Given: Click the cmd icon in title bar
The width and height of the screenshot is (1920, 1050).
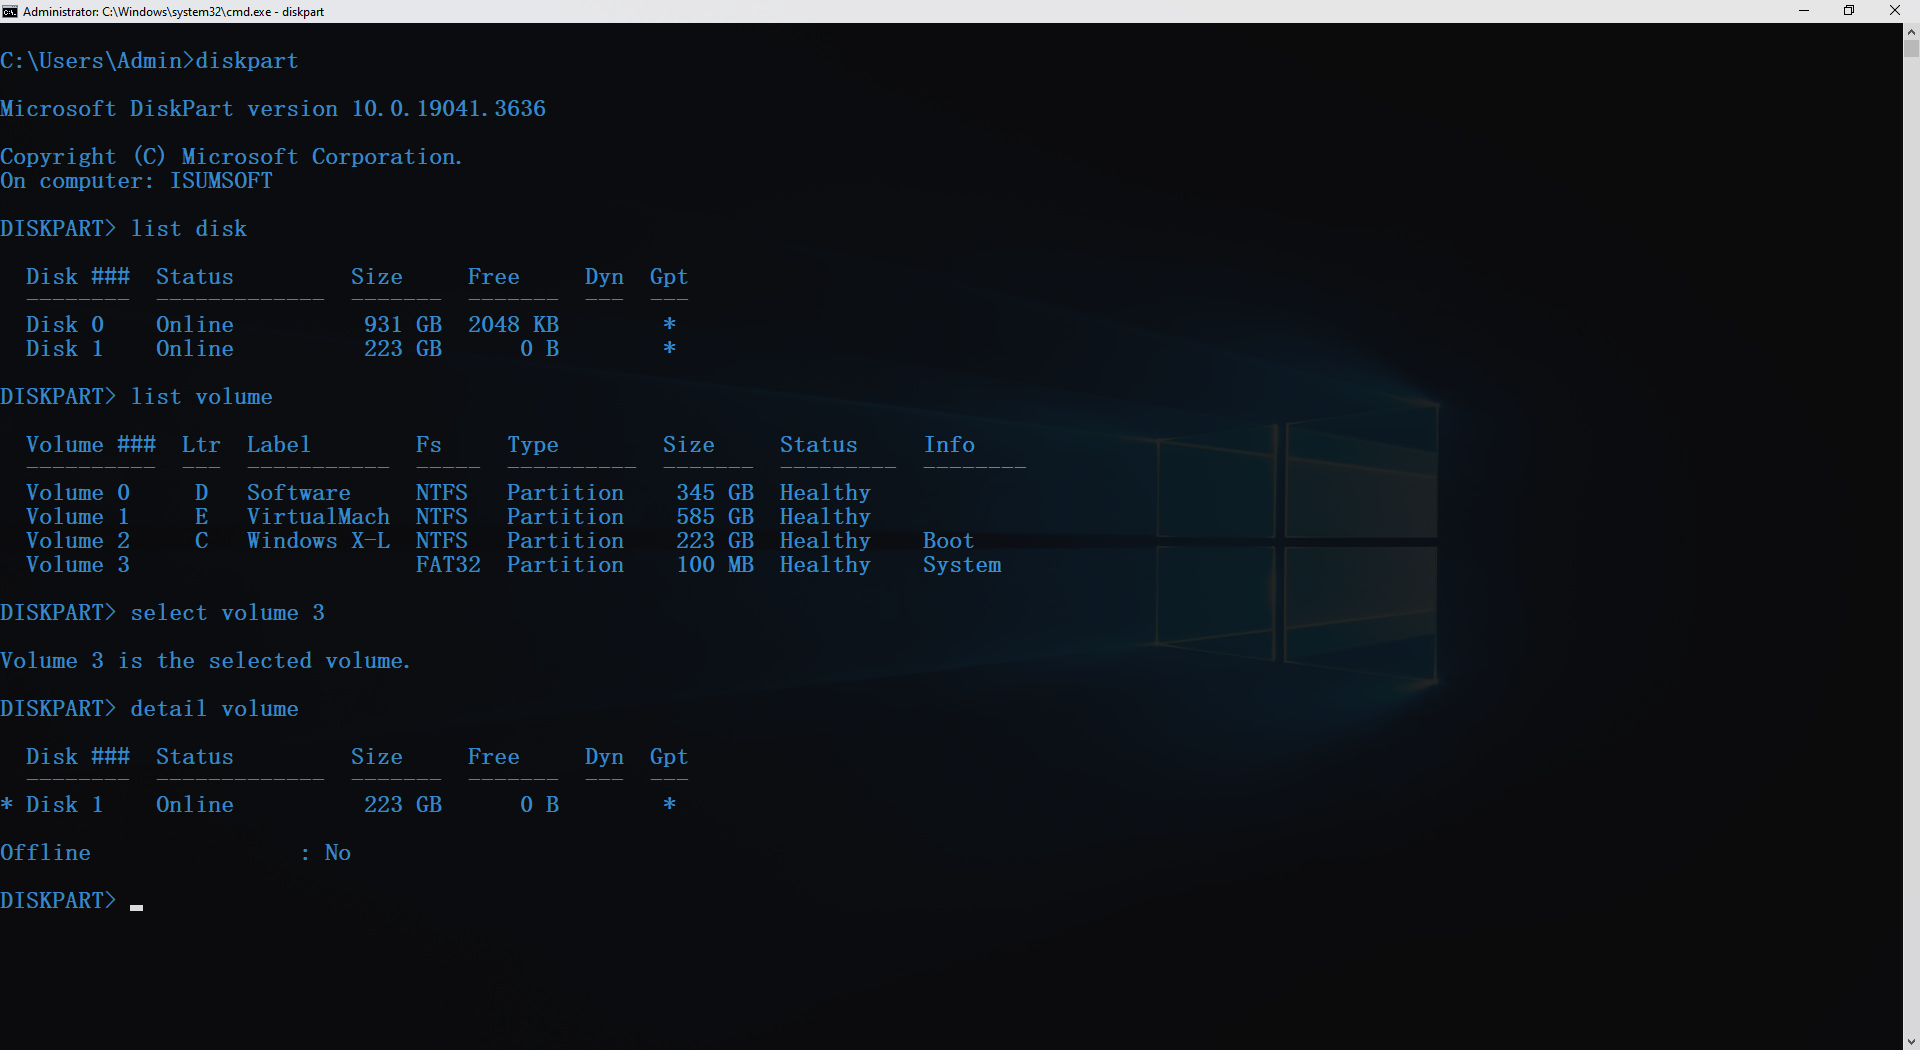Looking at the screenshot, I should pos(9,11).
